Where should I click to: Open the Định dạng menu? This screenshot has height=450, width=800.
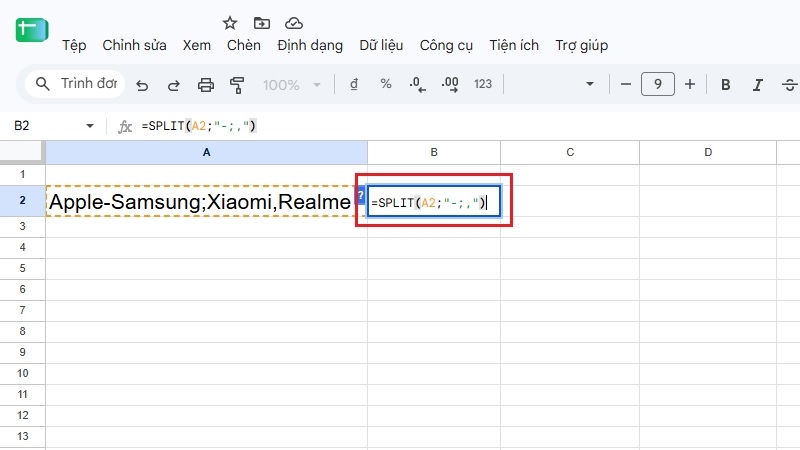[x=310, y=45]
